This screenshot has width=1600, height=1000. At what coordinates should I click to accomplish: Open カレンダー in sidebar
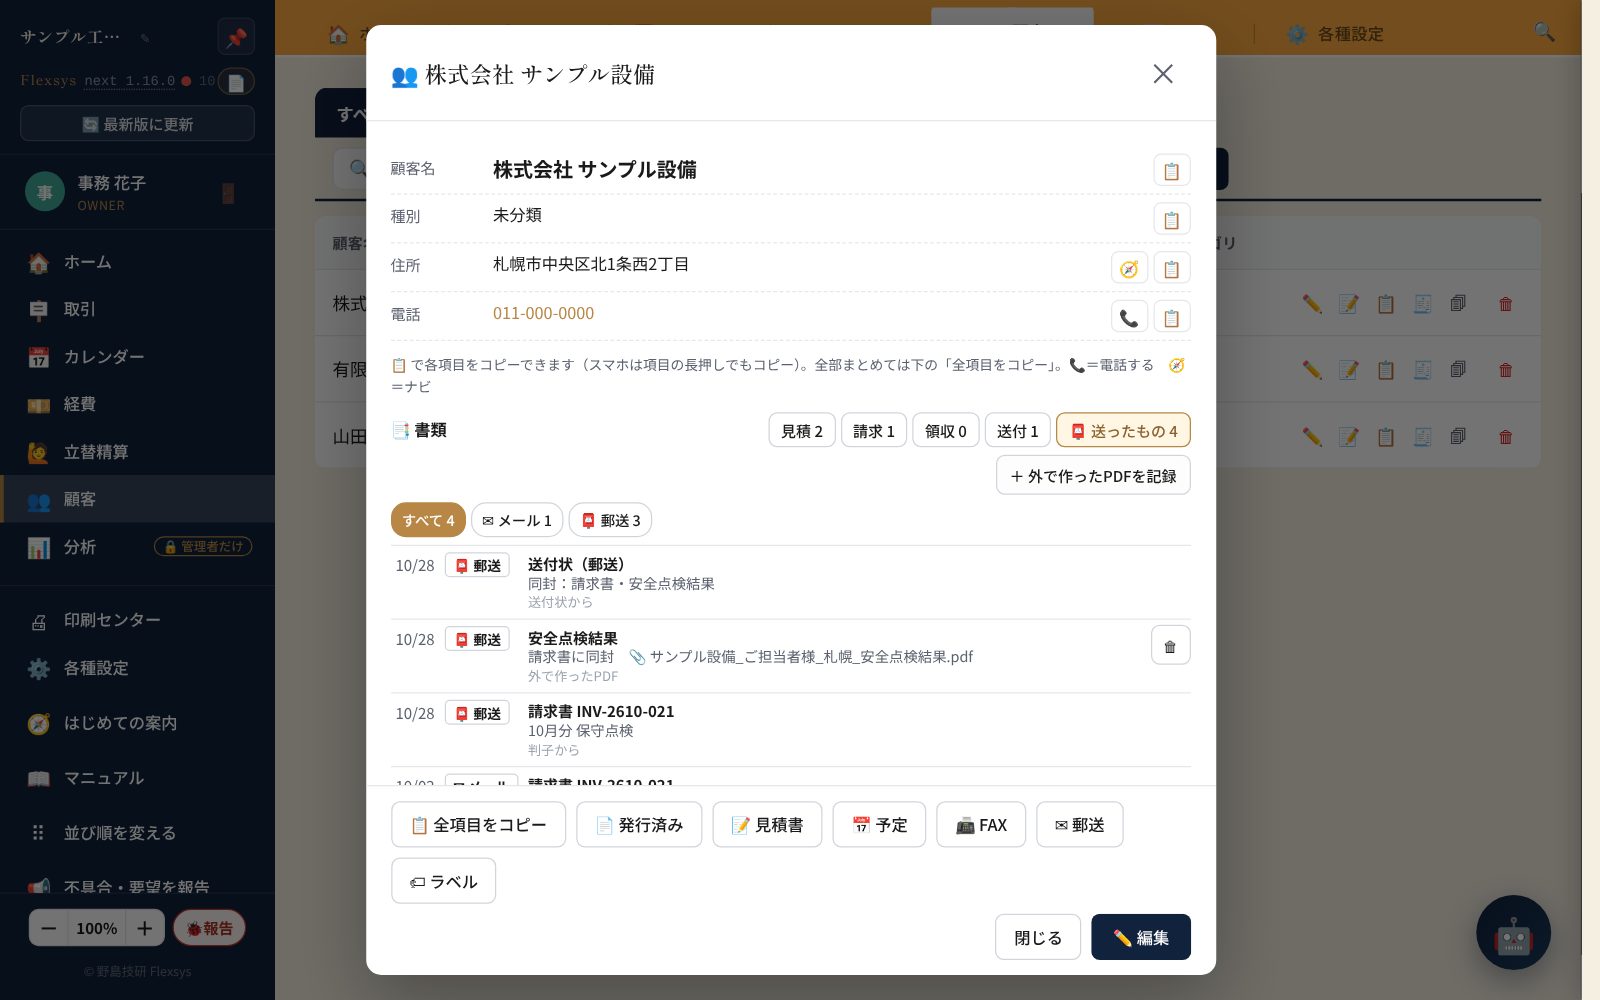[137, 357]
